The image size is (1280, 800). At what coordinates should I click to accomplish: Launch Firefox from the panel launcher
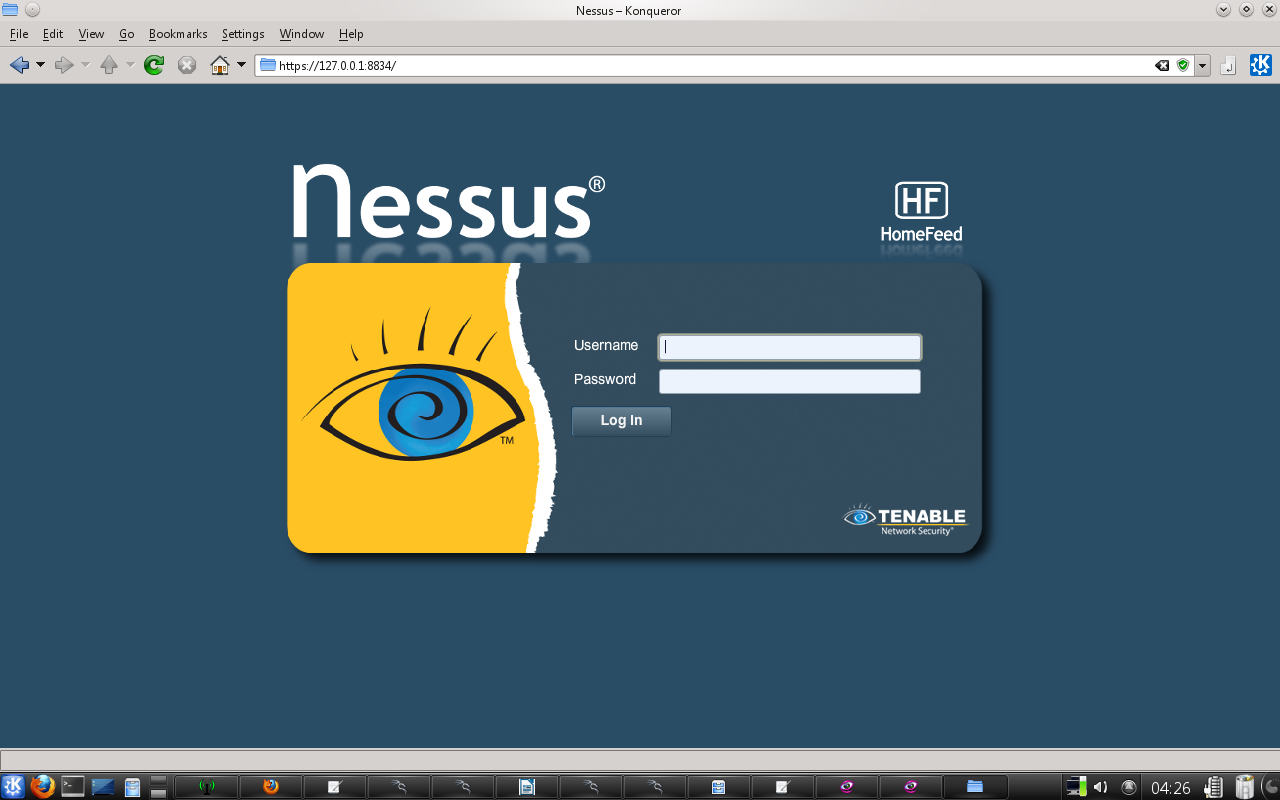[x=42, y=787]
